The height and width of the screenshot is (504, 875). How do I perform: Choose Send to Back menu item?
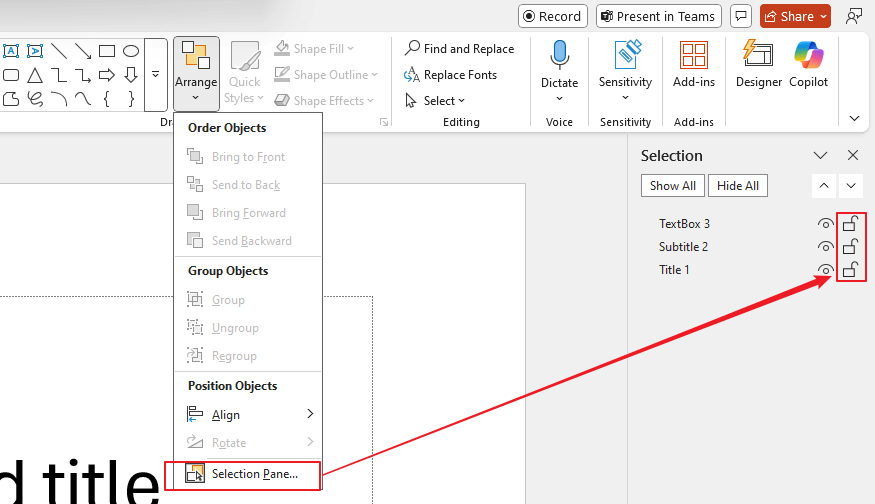coord(248,185)
